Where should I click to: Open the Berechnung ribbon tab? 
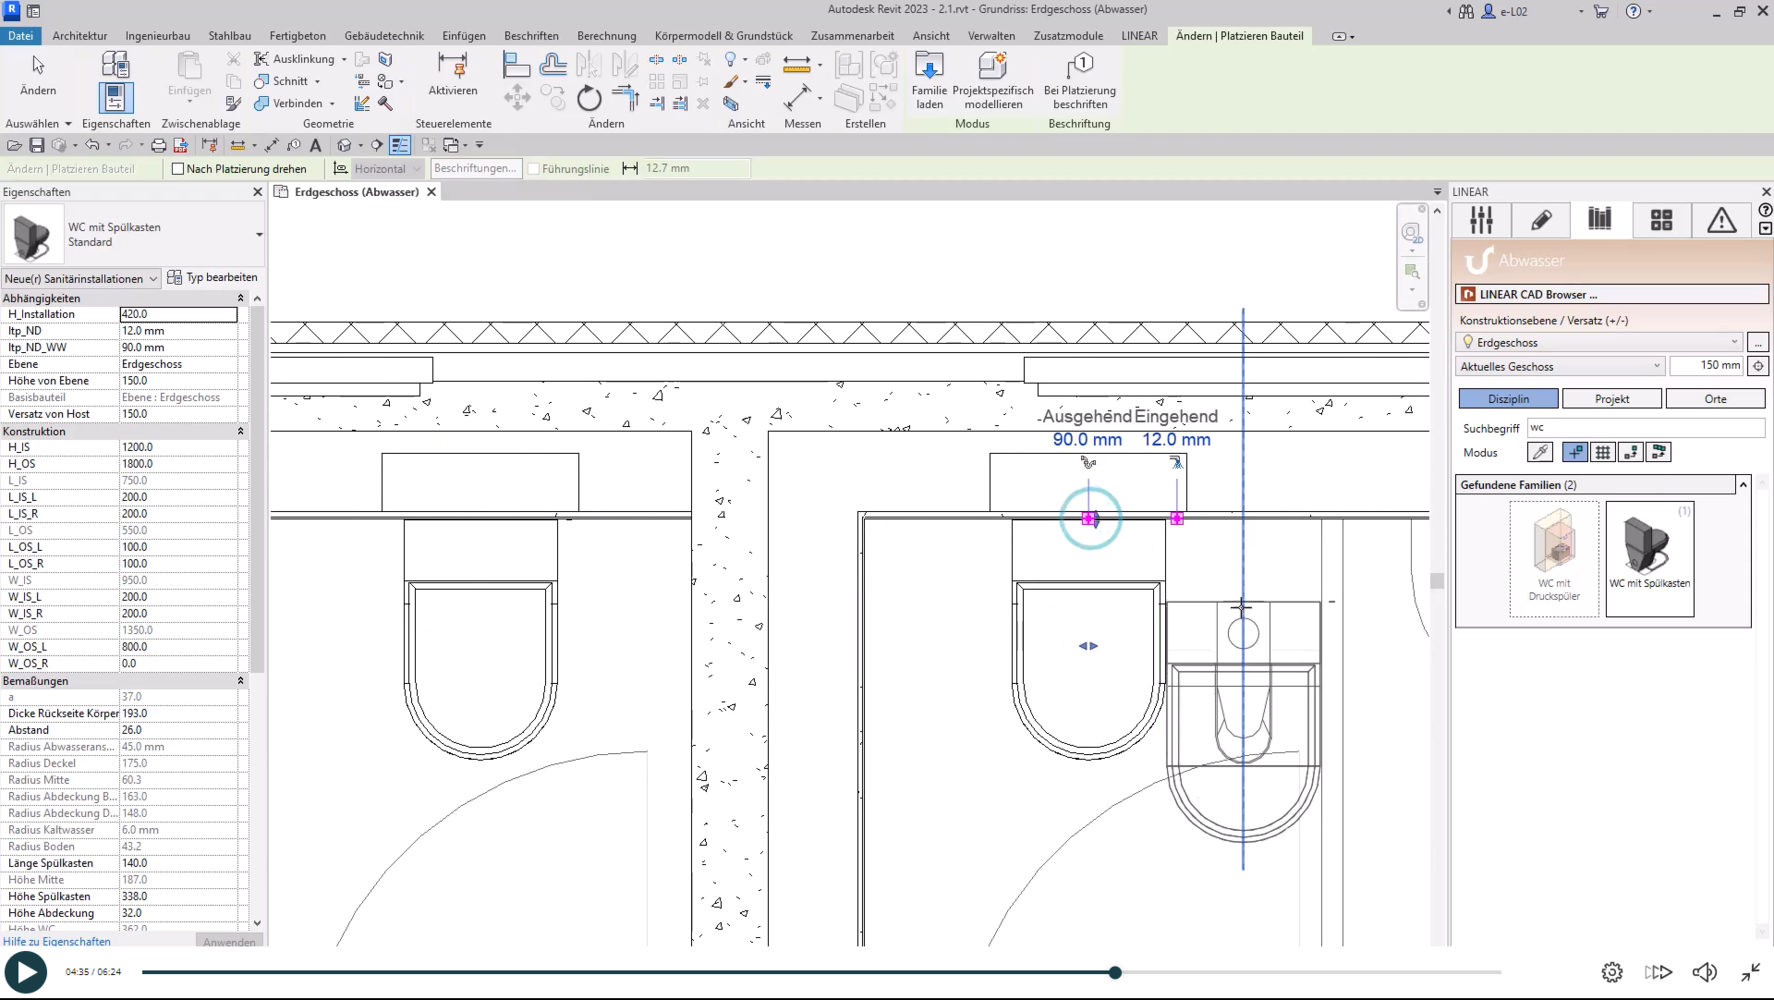click(606, 36)
